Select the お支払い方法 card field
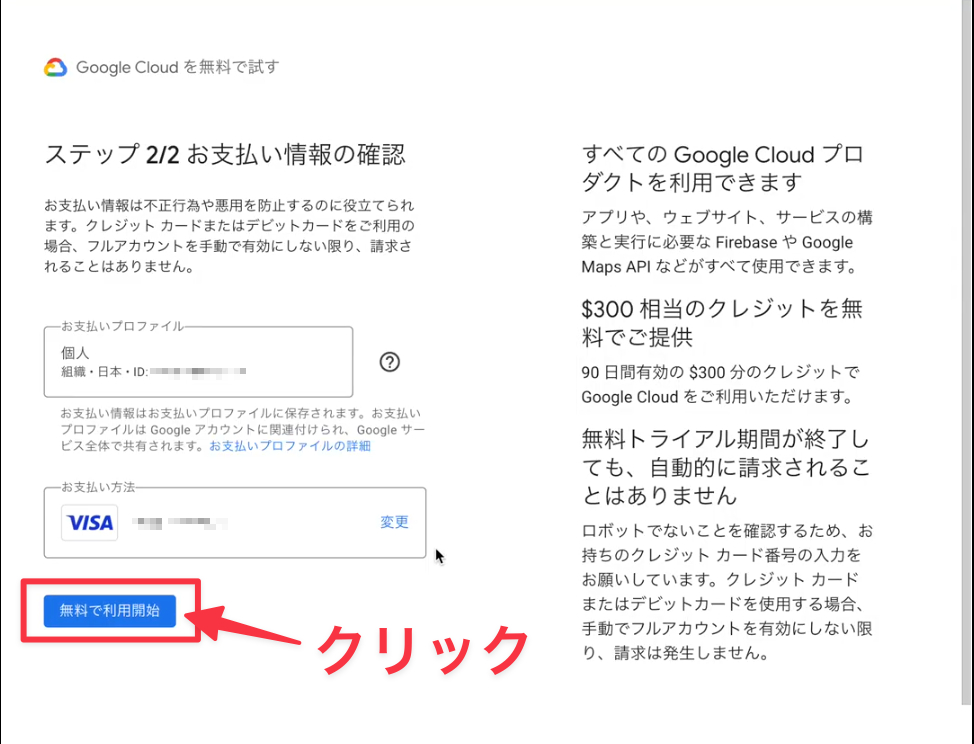Viewport: 974px width, 744px height. click(235, 522)
